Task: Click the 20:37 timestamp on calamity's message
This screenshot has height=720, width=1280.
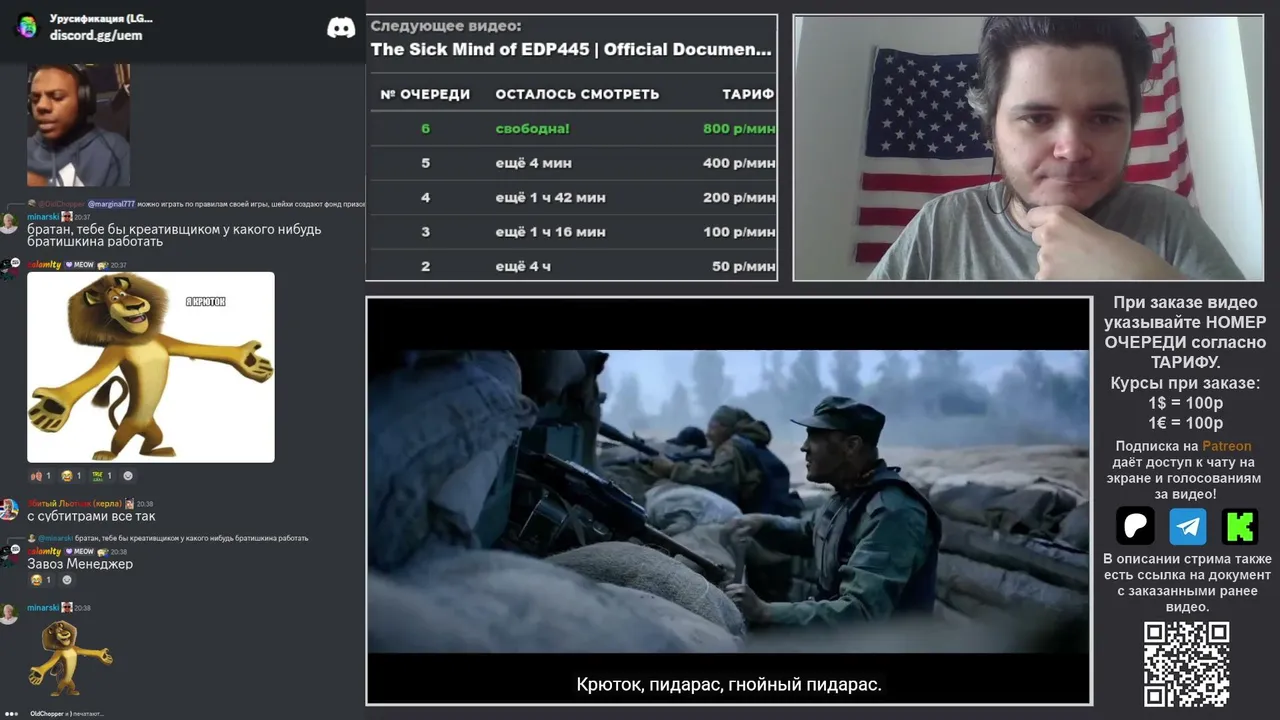Action: pos(118,265)
